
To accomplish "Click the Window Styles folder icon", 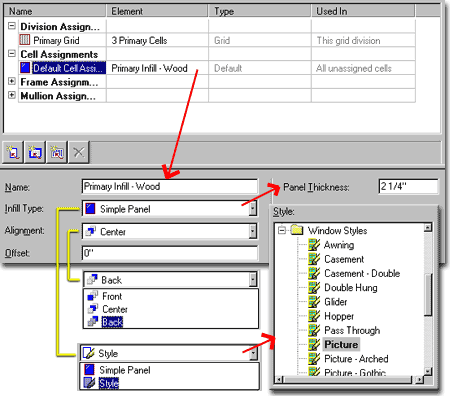I will tap(297, 230).
